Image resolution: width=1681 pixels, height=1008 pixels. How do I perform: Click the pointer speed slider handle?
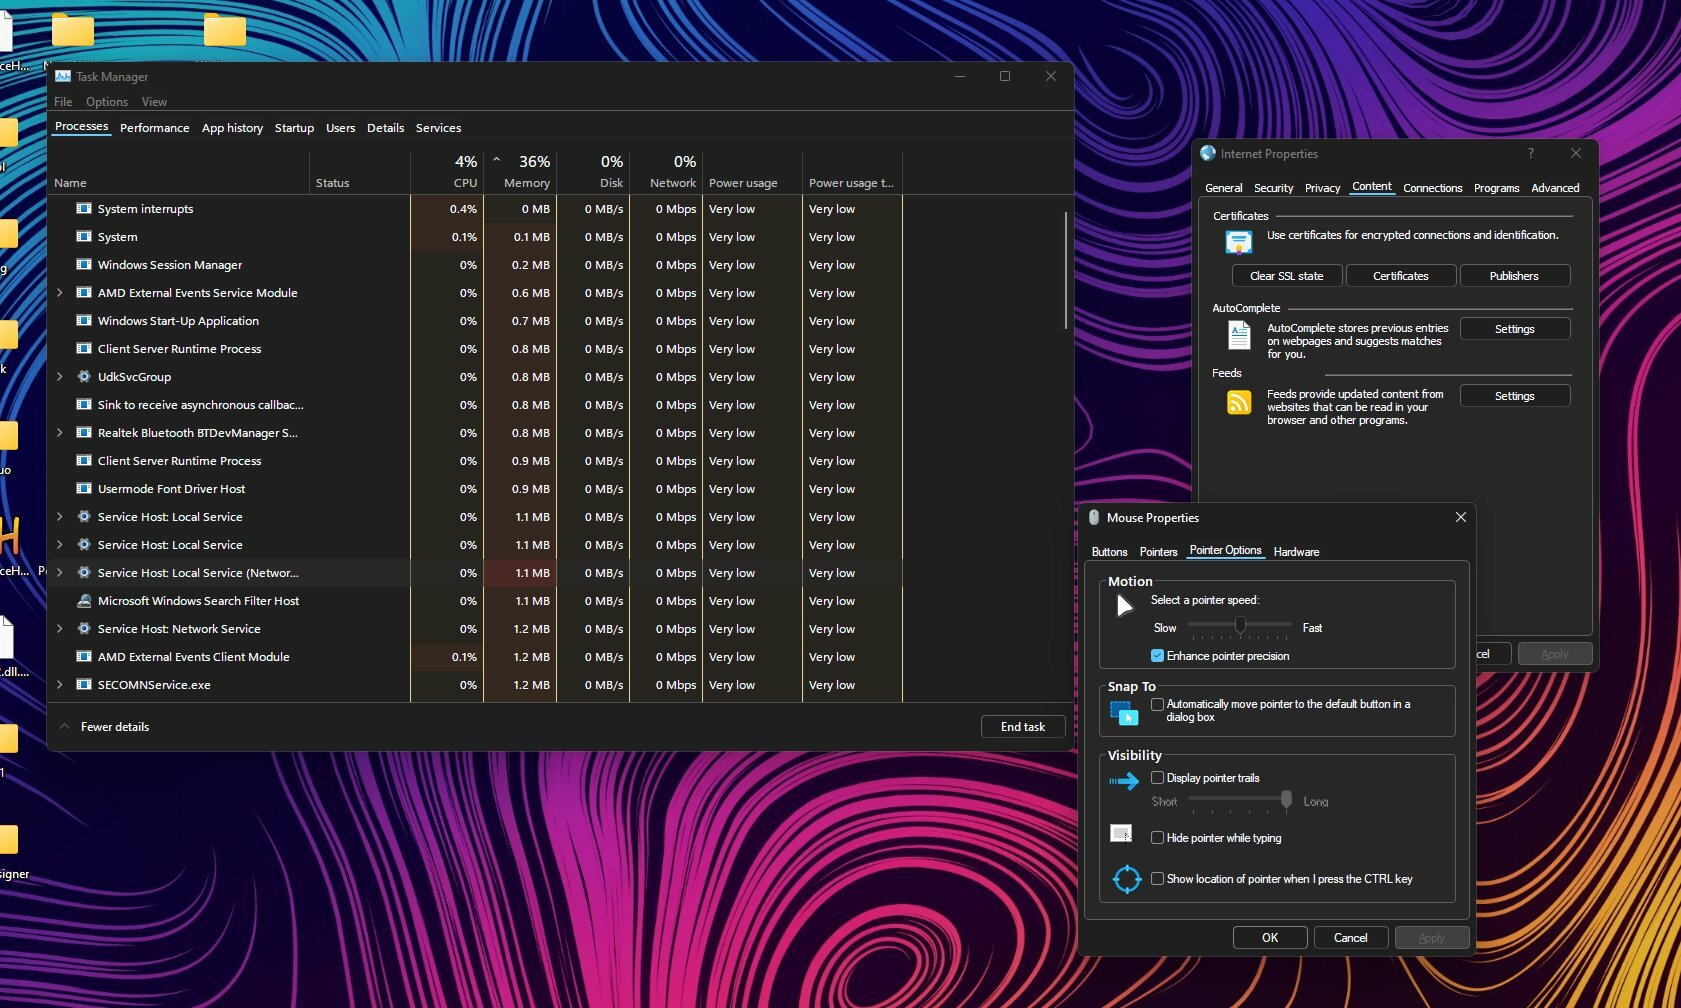click(x=1240, y=625)
